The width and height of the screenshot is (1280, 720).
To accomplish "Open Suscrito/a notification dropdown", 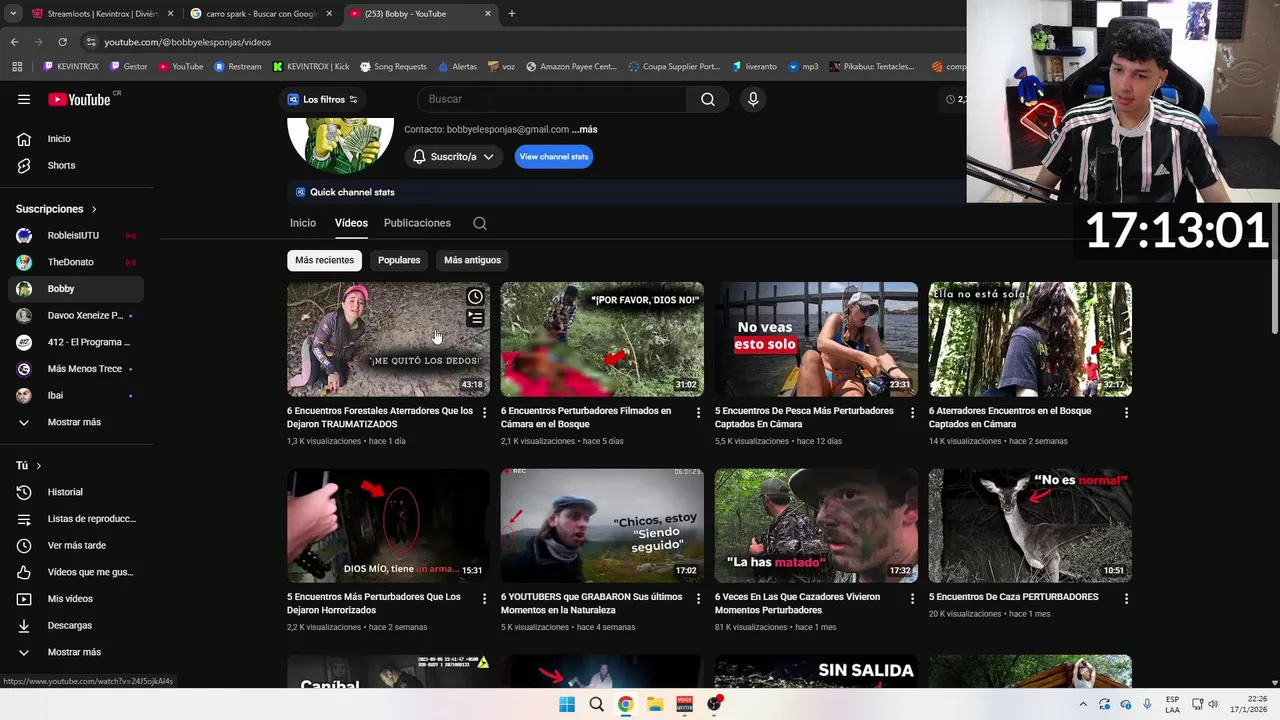I will pos(453,157).
